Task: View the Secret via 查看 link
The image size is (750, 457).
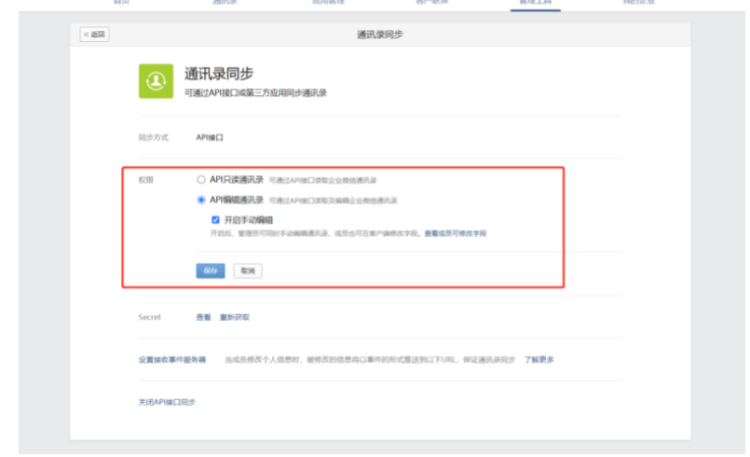Action: 203,317
